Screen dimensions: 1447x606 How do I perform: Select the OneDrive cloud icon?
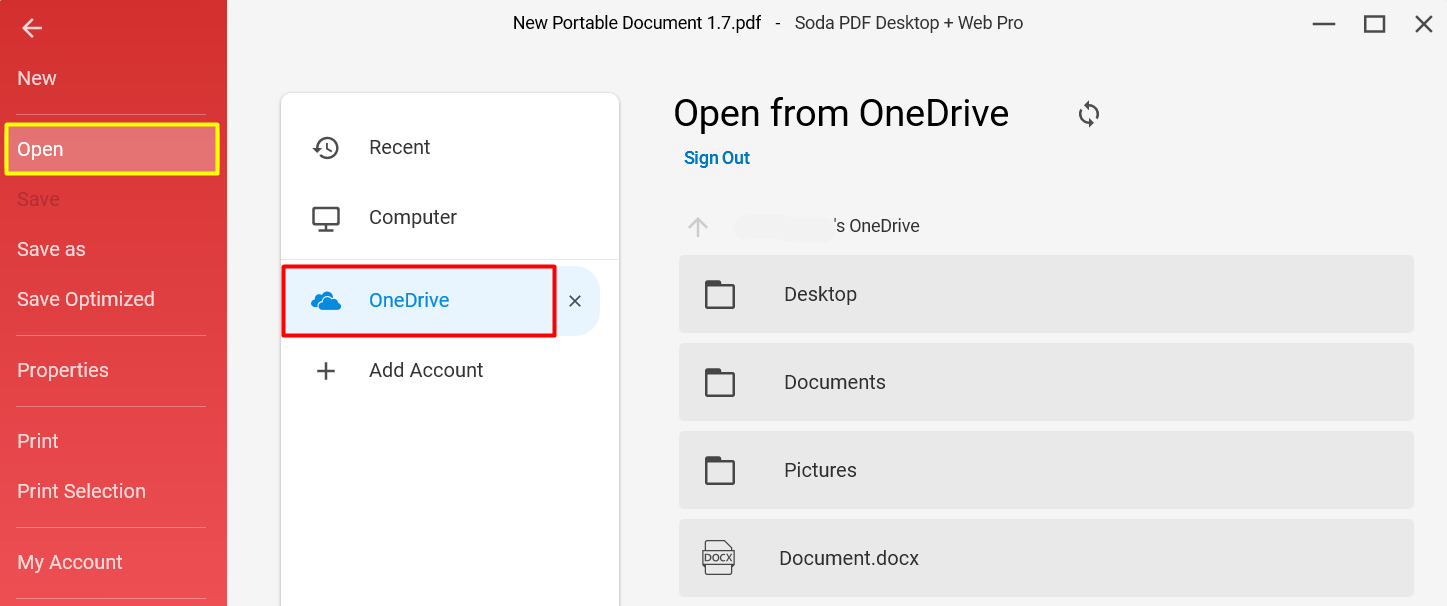[326, 300]
